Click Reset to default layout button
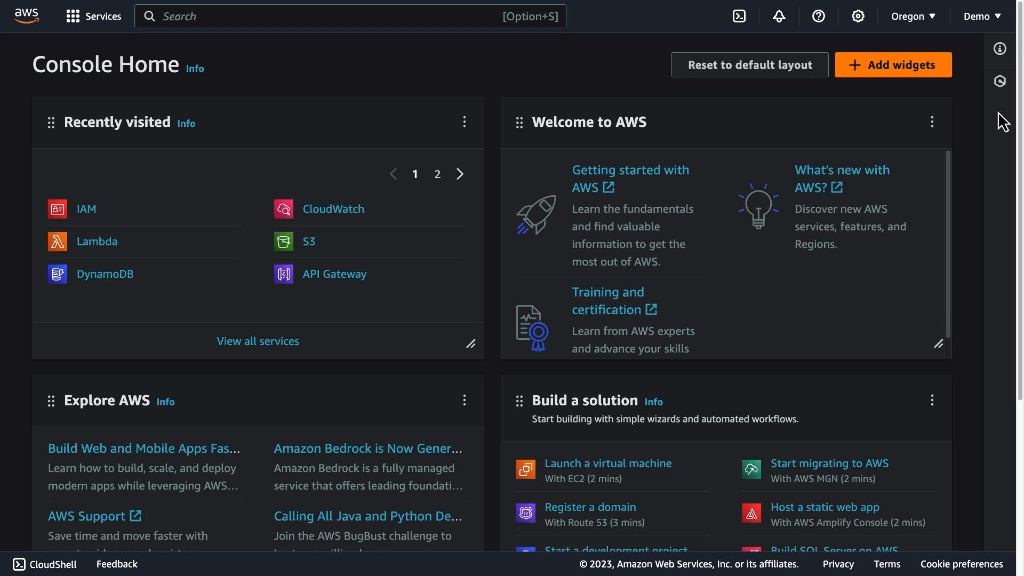 (x=749, y=65)
